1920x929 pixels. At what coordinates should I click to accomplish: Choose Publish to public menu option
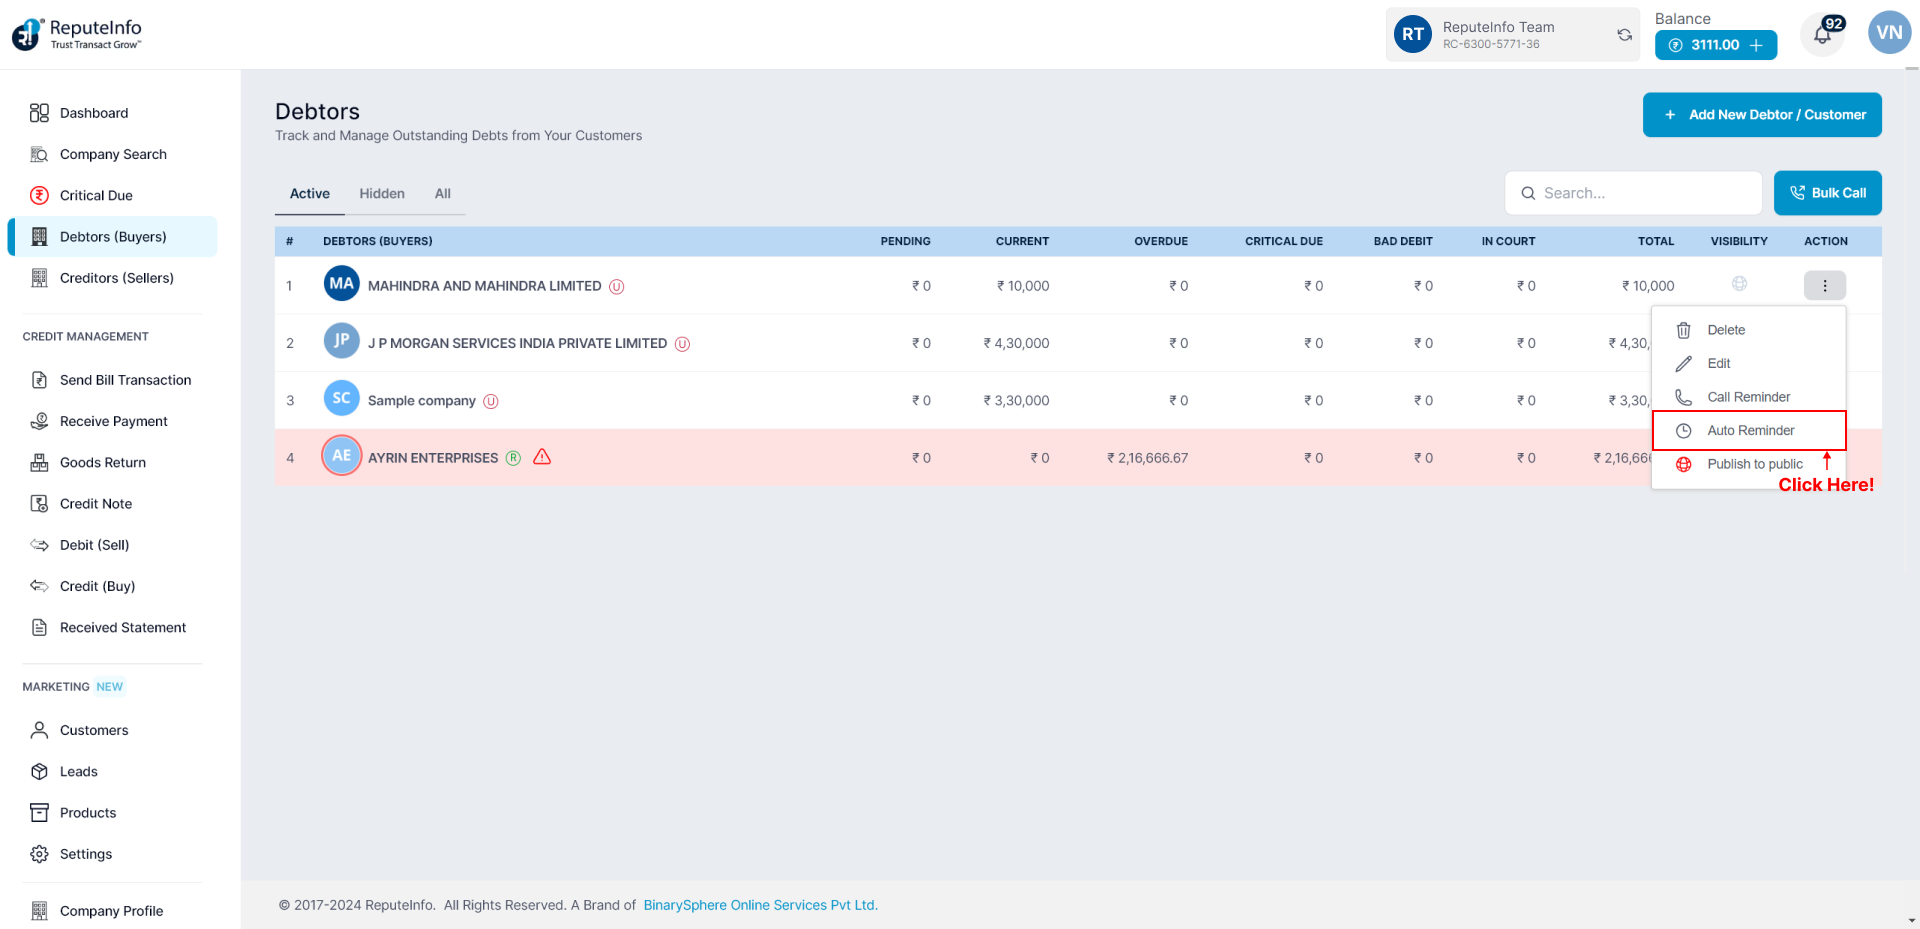pyautogui.click(x=1754, y=464)
